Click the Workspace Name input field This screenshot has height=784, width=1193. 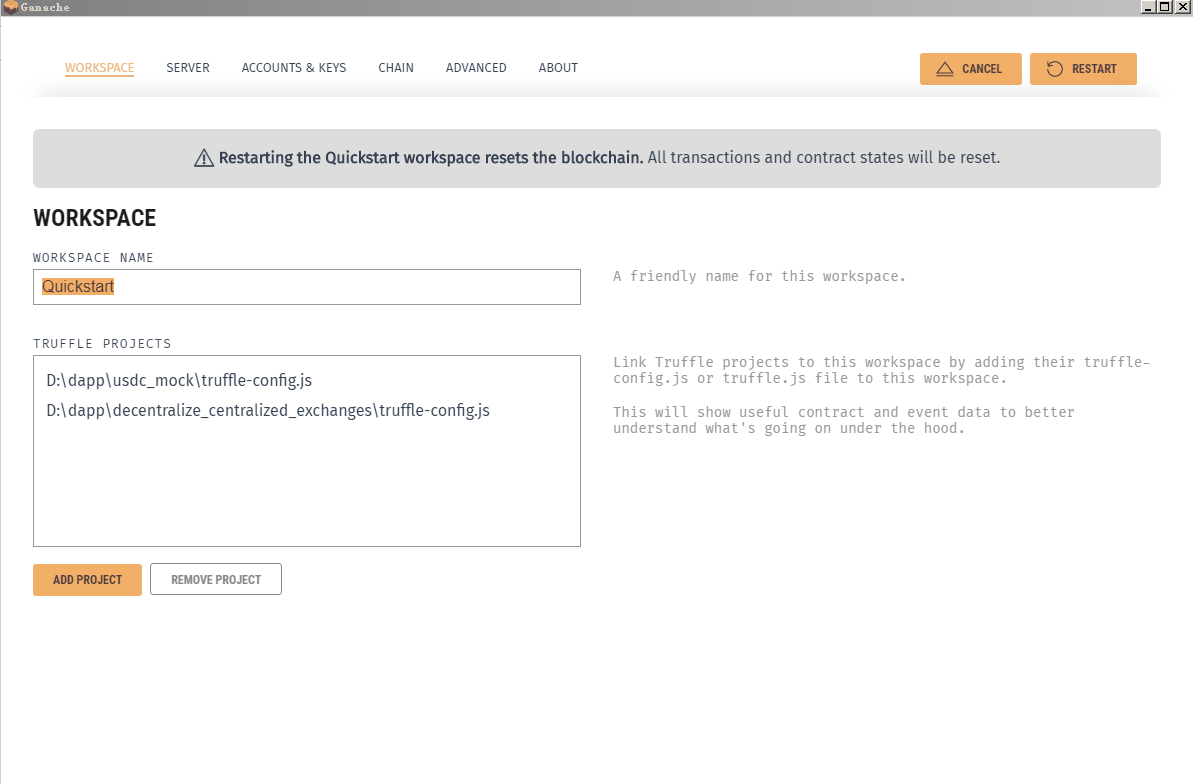307,287
